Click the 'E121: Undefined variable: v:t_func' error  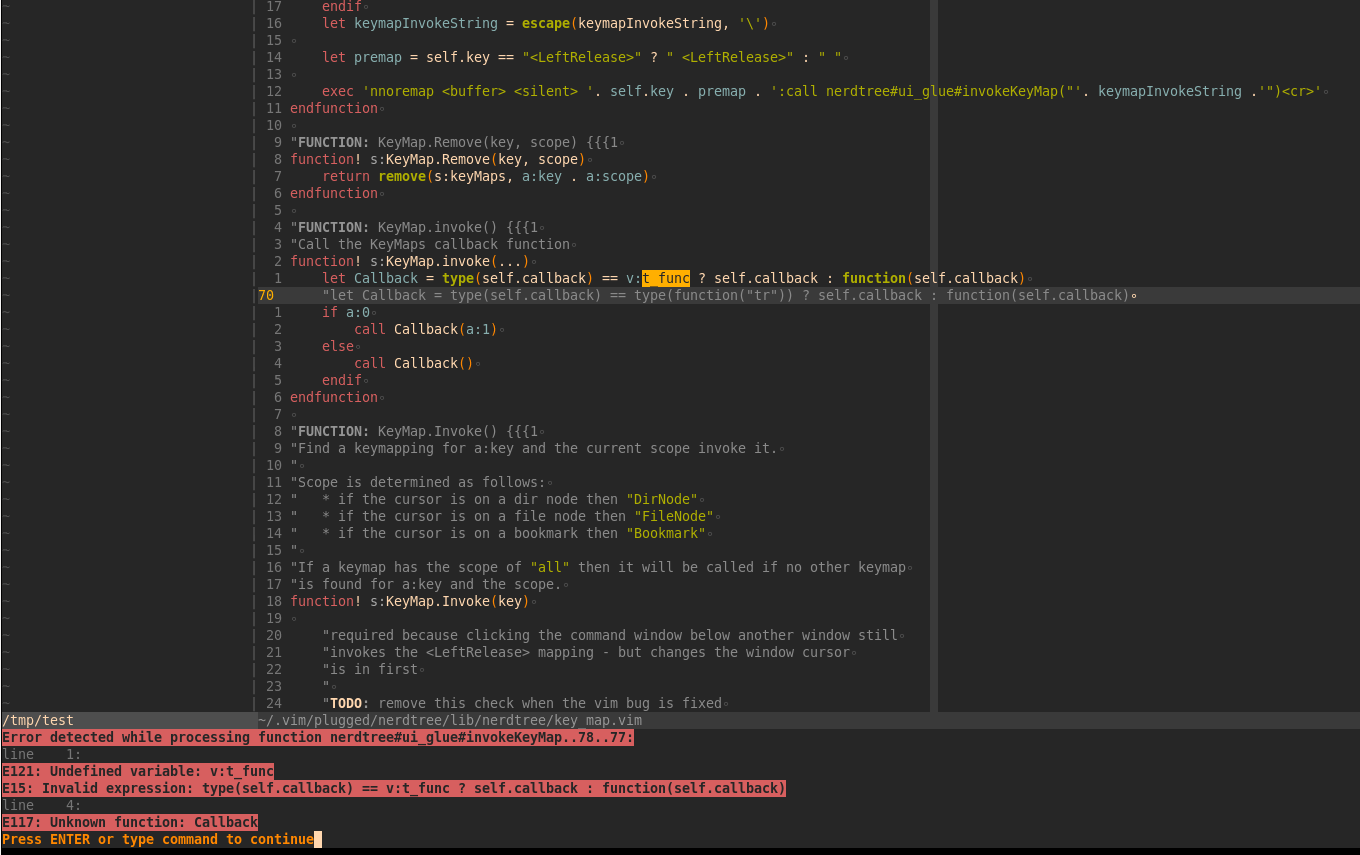point(138,771)
